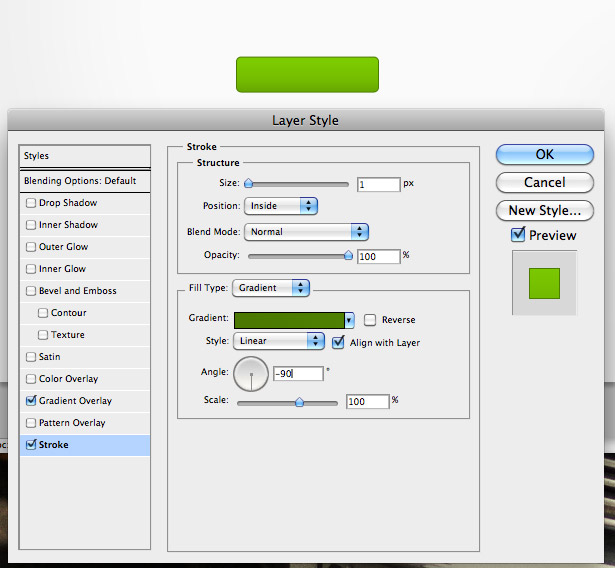Uncheck Align with Layer
The height and width of the screenshot is (568, 615).
click(x=338, y=342)
